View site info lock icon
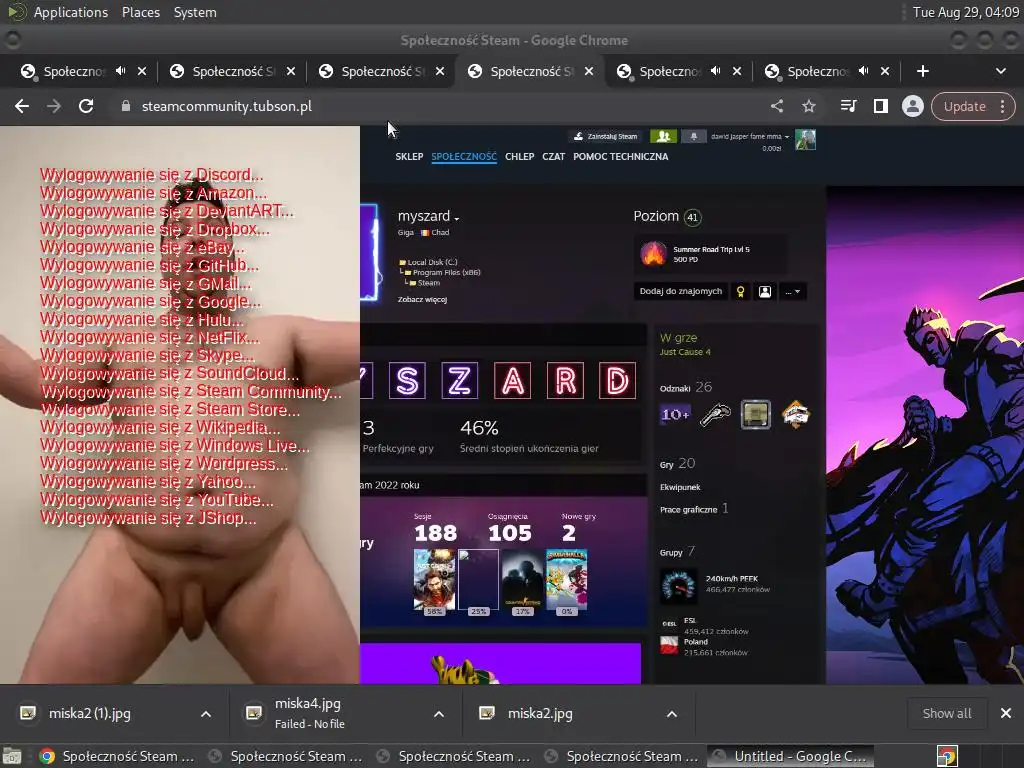 pos(126,106)
